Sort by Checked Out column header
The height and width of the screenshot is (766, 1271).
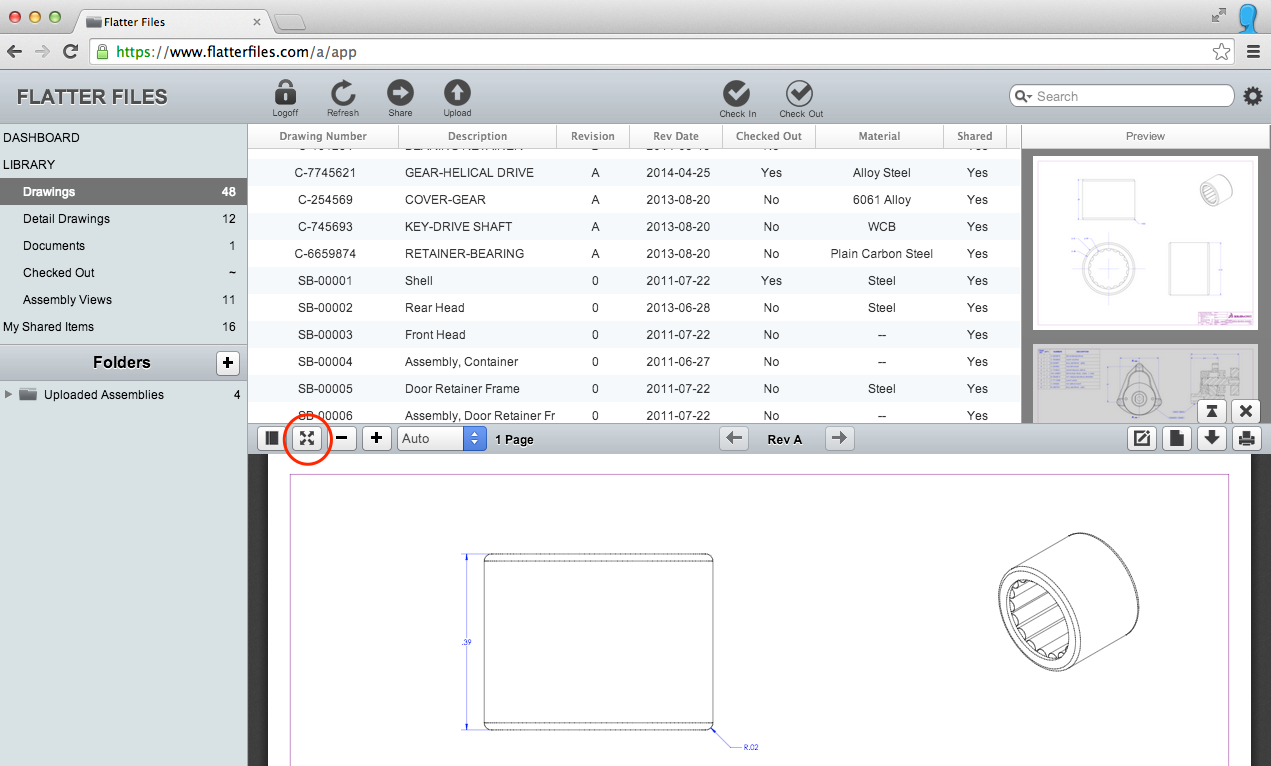[769, 136]
